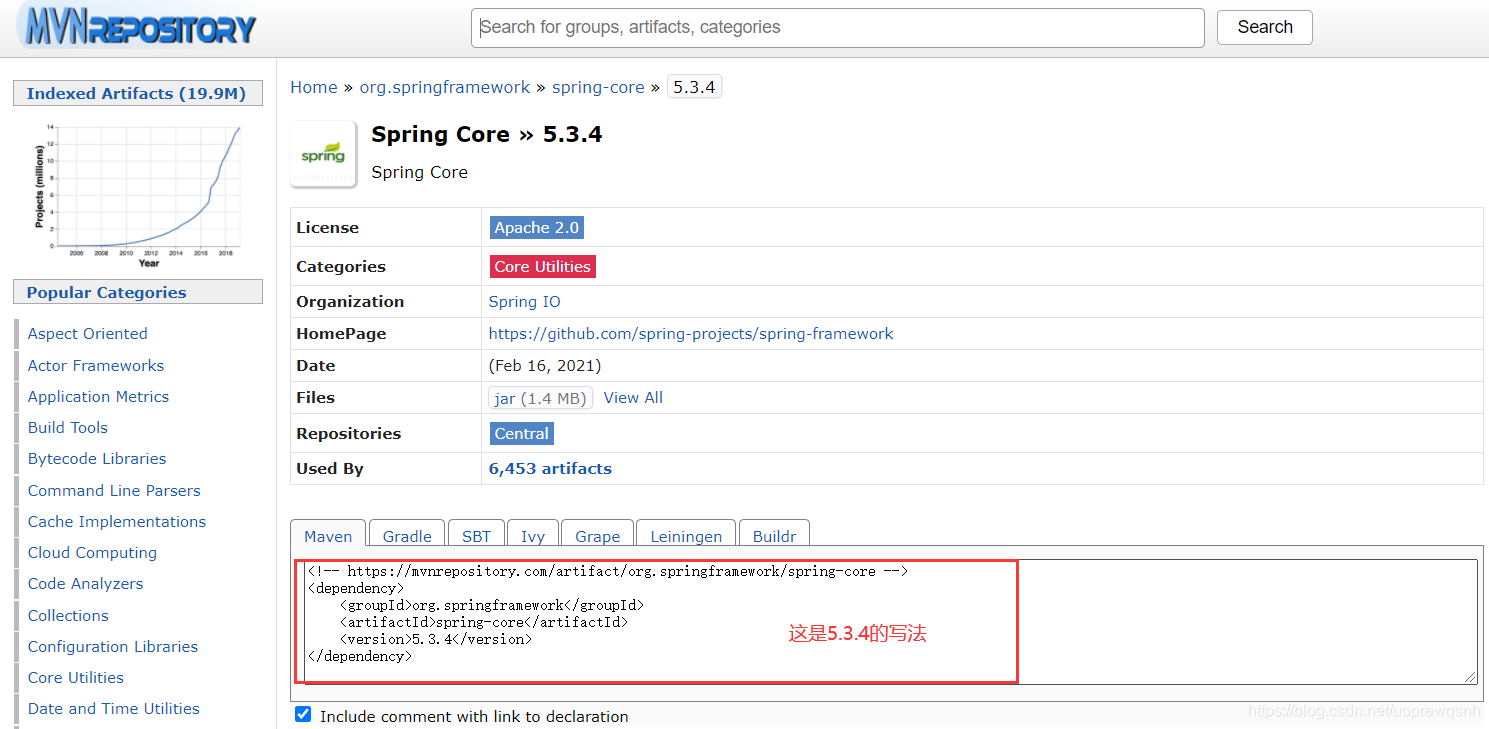Open Cloud Computing category
This screenshot has width=1489, height=729.
pos(92,553)
